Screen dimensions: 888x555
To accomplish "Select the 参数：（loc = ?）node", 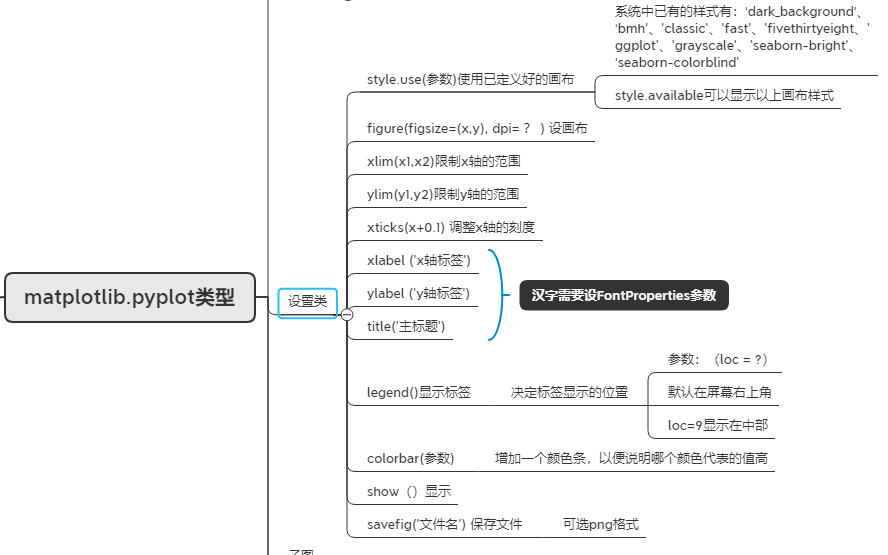I will (x=718, y=360).
